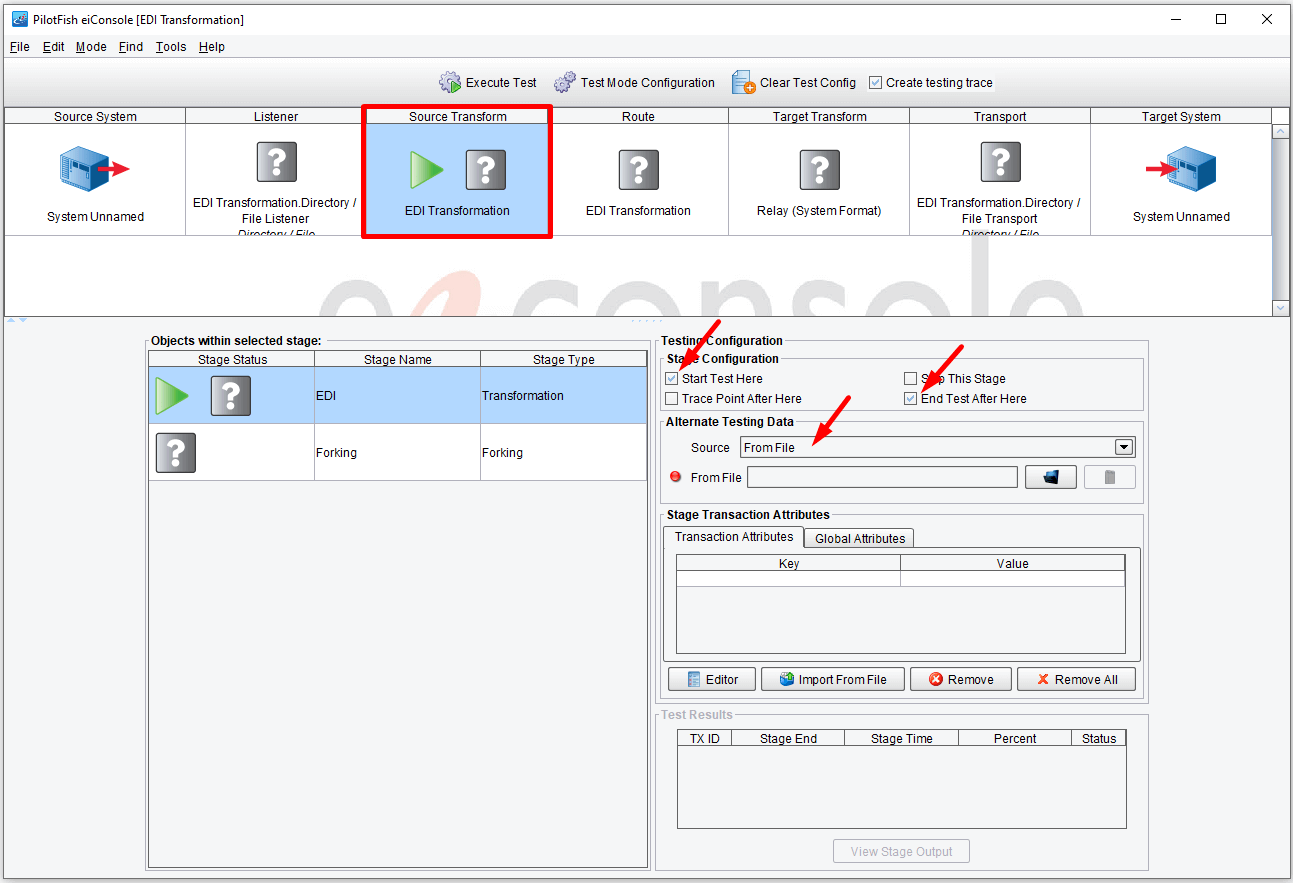Viewport: 1293px width, 883px height.
Task: Open the Source dropdown showing From File
Action: pyautogui.click(x=937, y=447)
